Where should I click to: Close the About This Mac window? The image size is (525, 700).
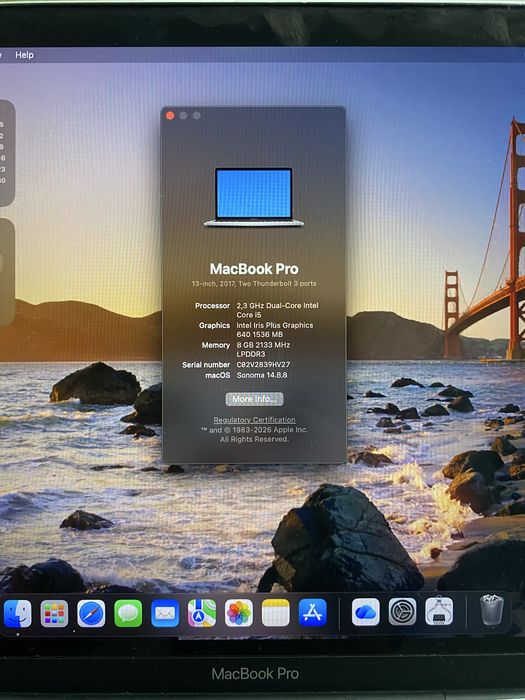click(170, 116)
